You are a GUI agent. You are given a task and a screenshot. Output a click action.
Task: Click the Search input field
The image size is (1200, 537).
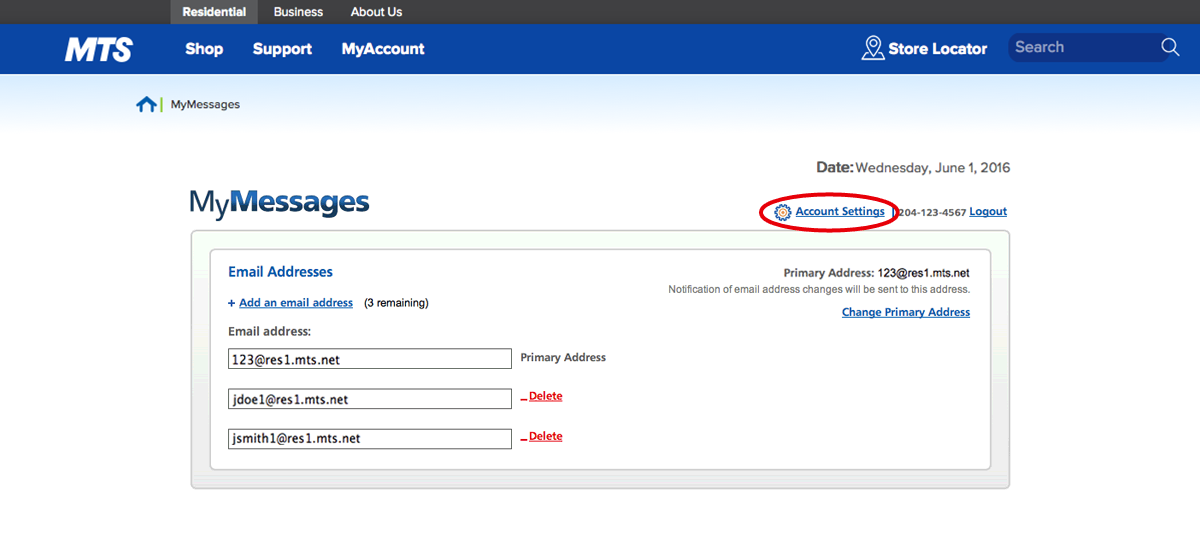coord(1085,47)
